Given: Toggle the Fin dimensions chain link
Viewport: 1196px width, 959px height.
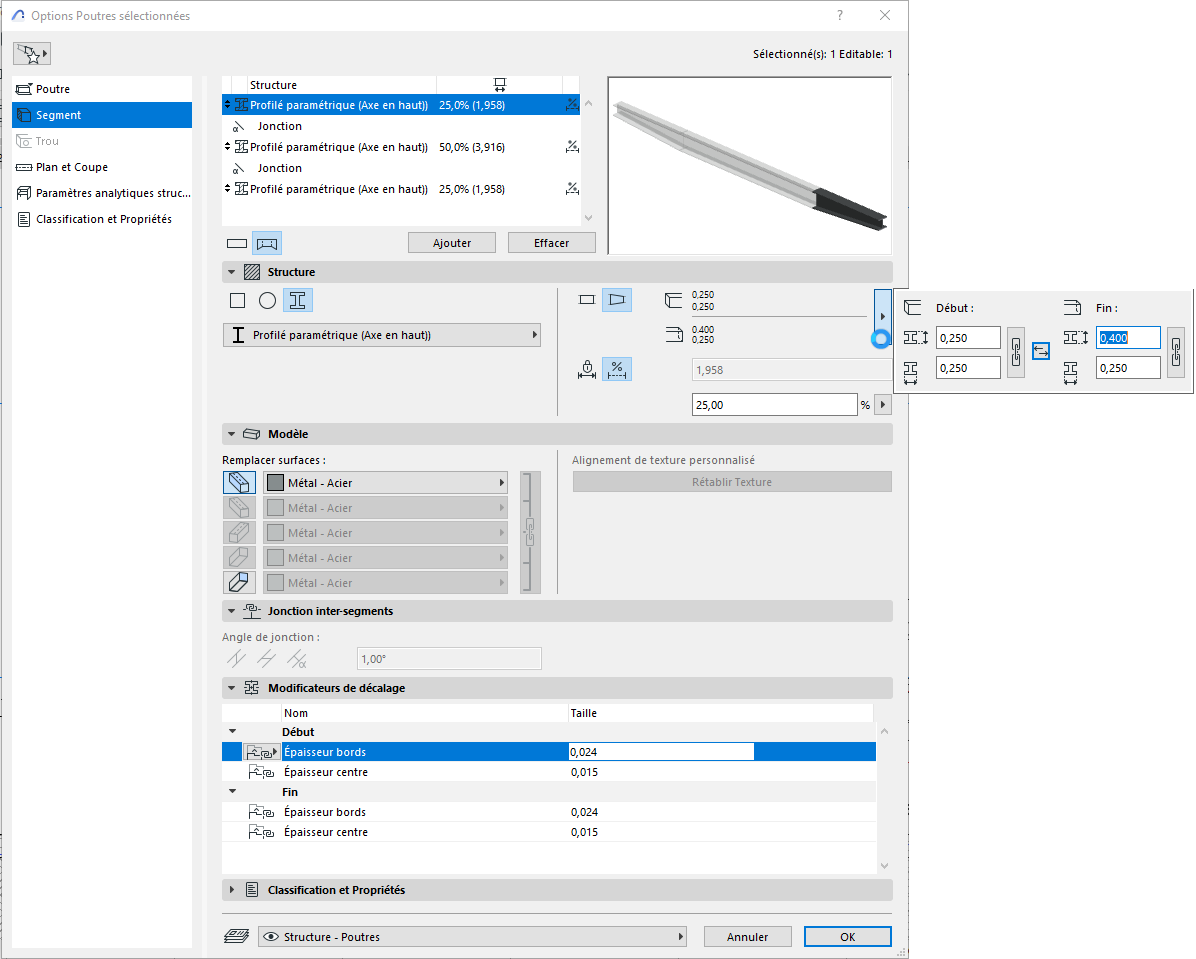Looking at the screenshot, I should pyautogui.click(x=1176, y=352).
